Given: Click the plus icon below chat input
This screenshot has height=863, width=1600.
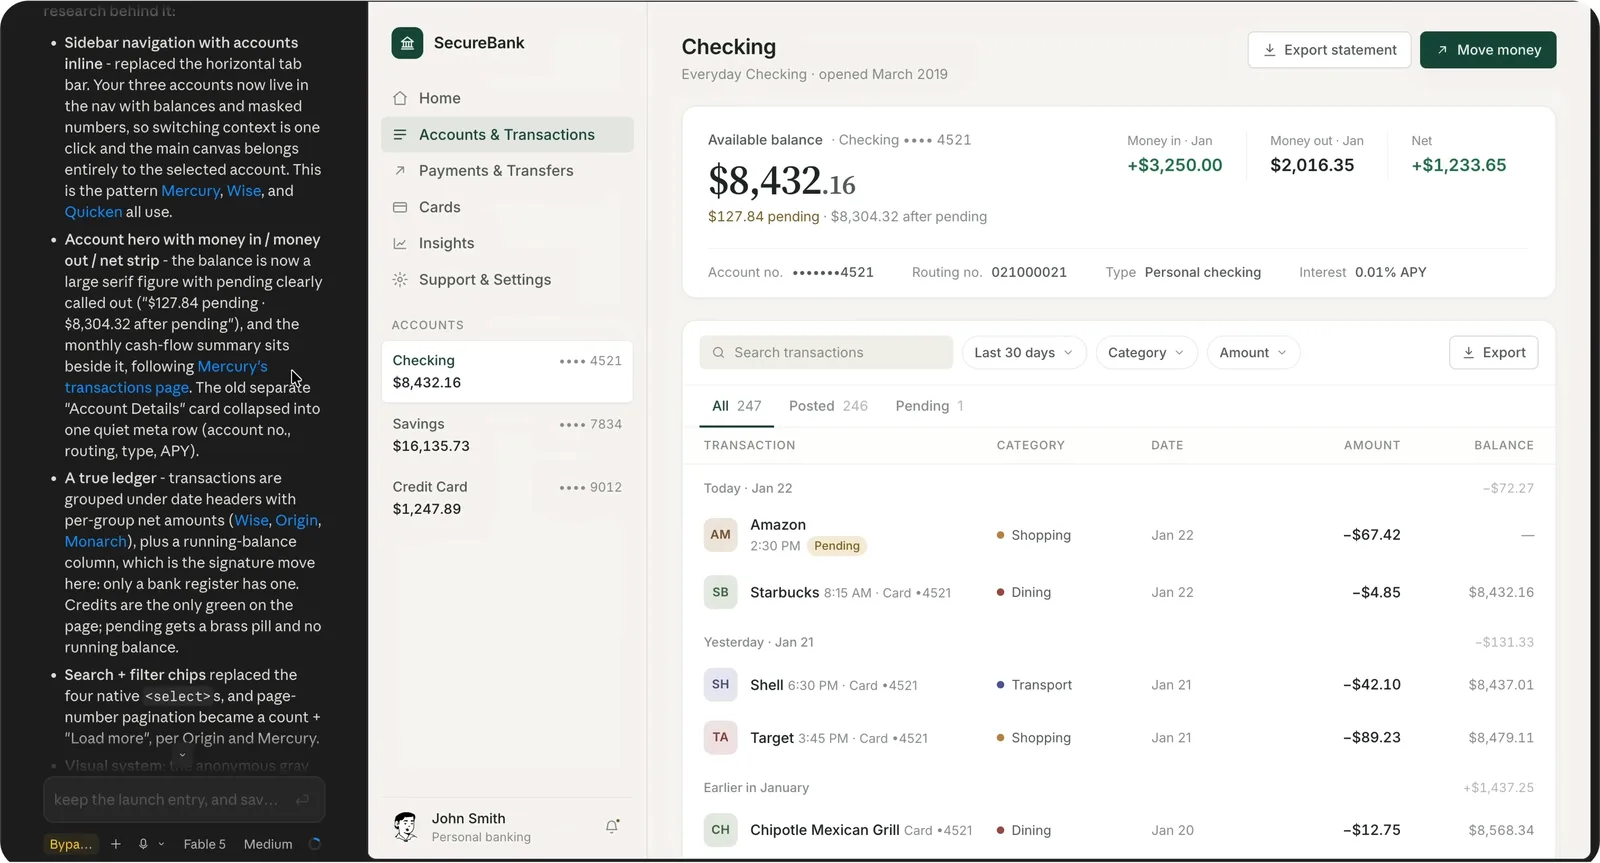Looking at the screenshot, I should pyautogui.click(x=116, y=844).
